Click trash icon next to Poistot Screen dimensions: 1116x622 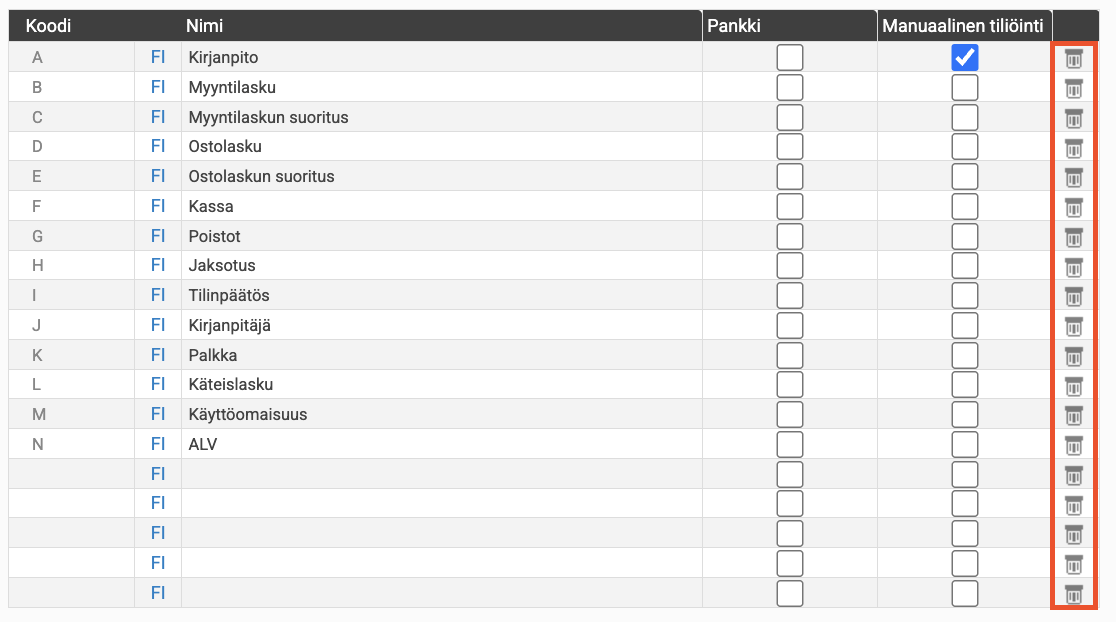pos(1073,237)
